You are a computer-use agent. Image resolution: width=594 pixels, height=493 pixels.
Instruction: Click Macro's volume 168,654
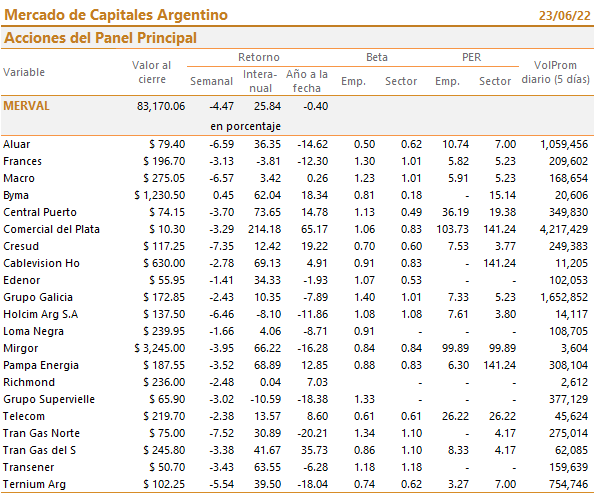click(x=569, y=178)
